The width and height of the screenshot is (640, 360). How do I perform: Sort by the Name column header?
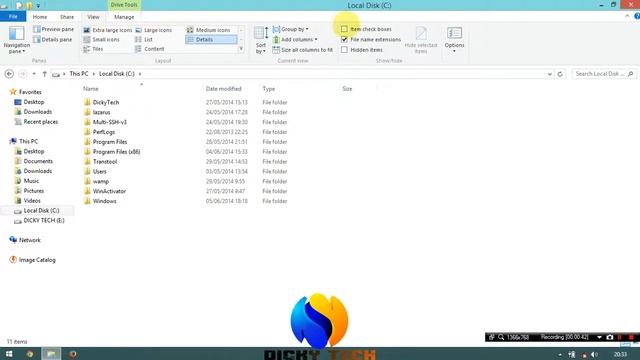pos(91,89)
